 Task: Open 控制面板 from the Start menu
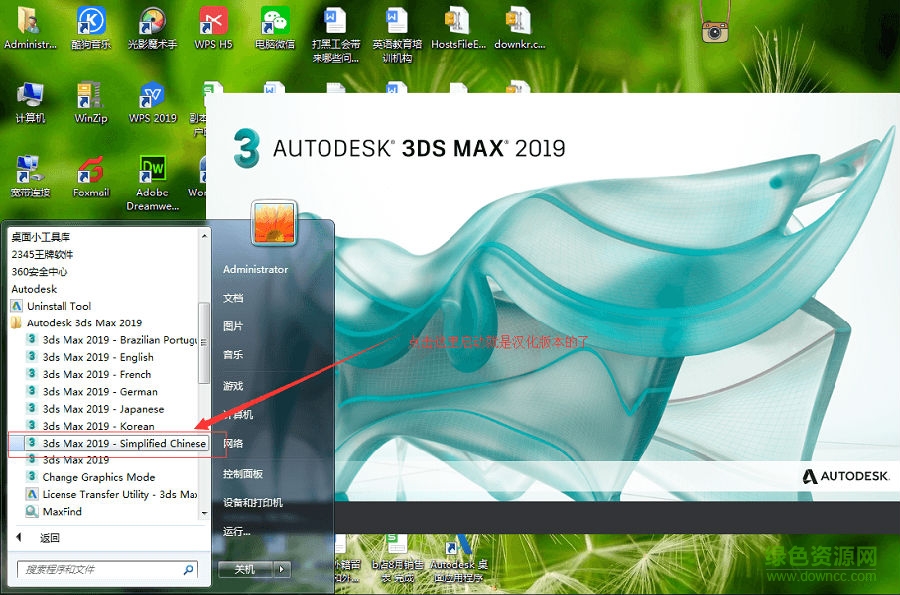click(x=242, y=473)
